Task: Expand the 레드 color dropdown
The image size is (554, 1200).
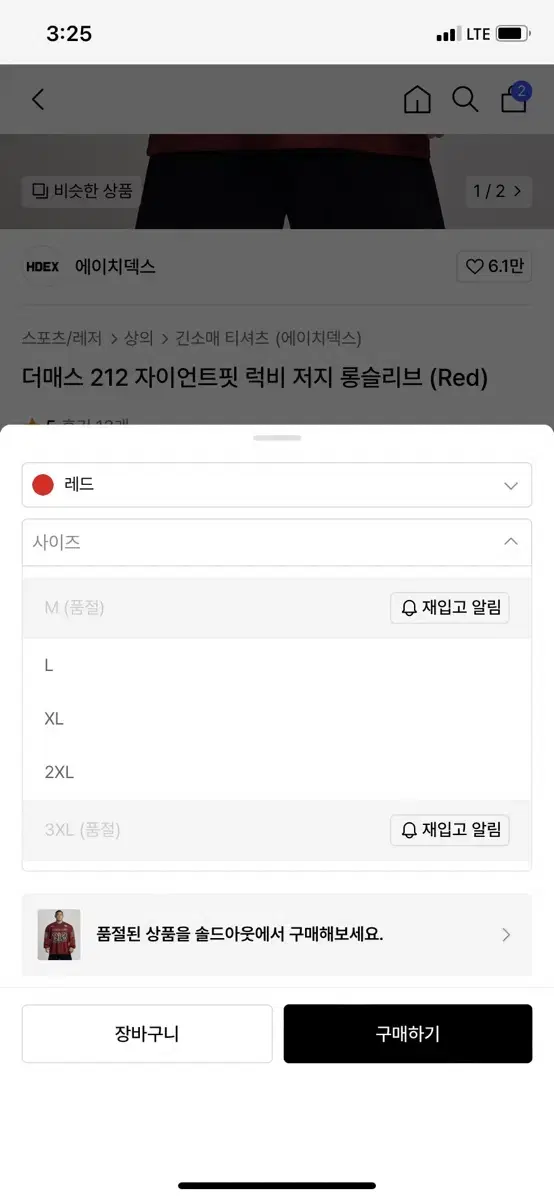Action: 277,485
